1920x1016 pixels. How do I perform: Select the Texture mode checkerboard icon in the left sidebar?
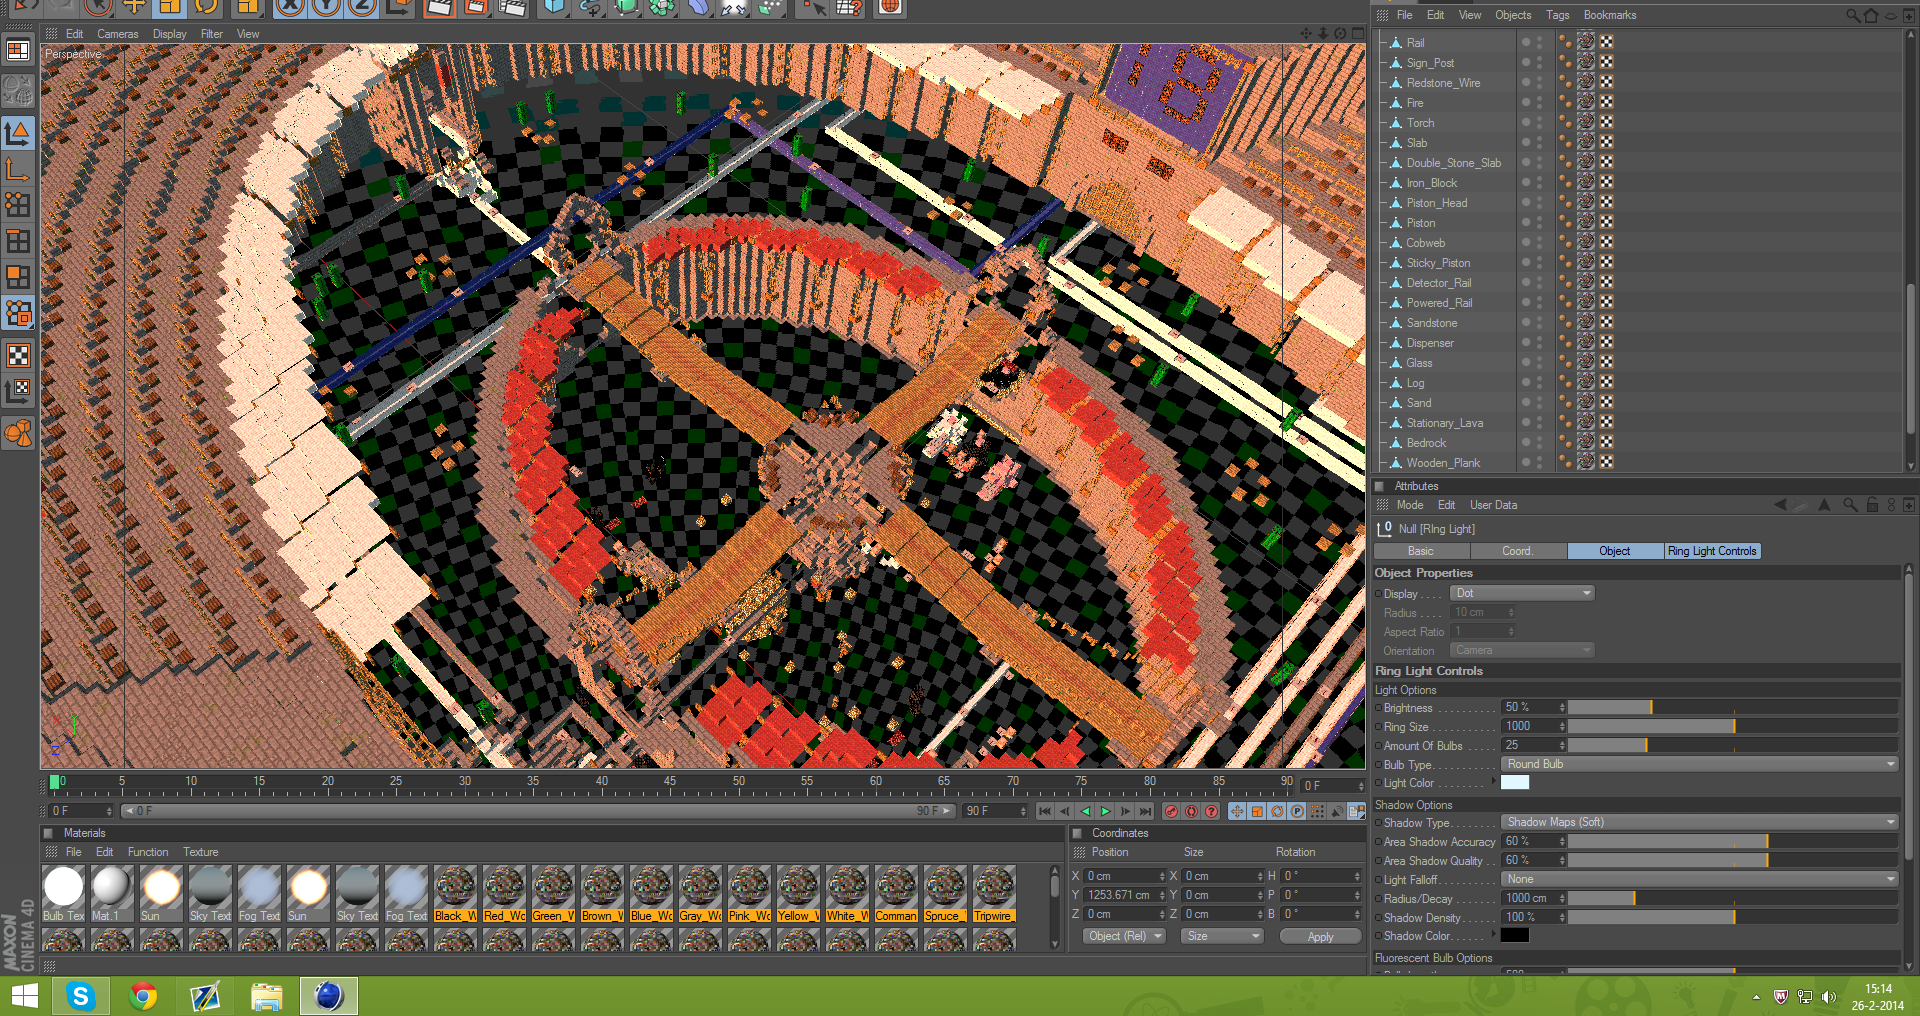18,355
